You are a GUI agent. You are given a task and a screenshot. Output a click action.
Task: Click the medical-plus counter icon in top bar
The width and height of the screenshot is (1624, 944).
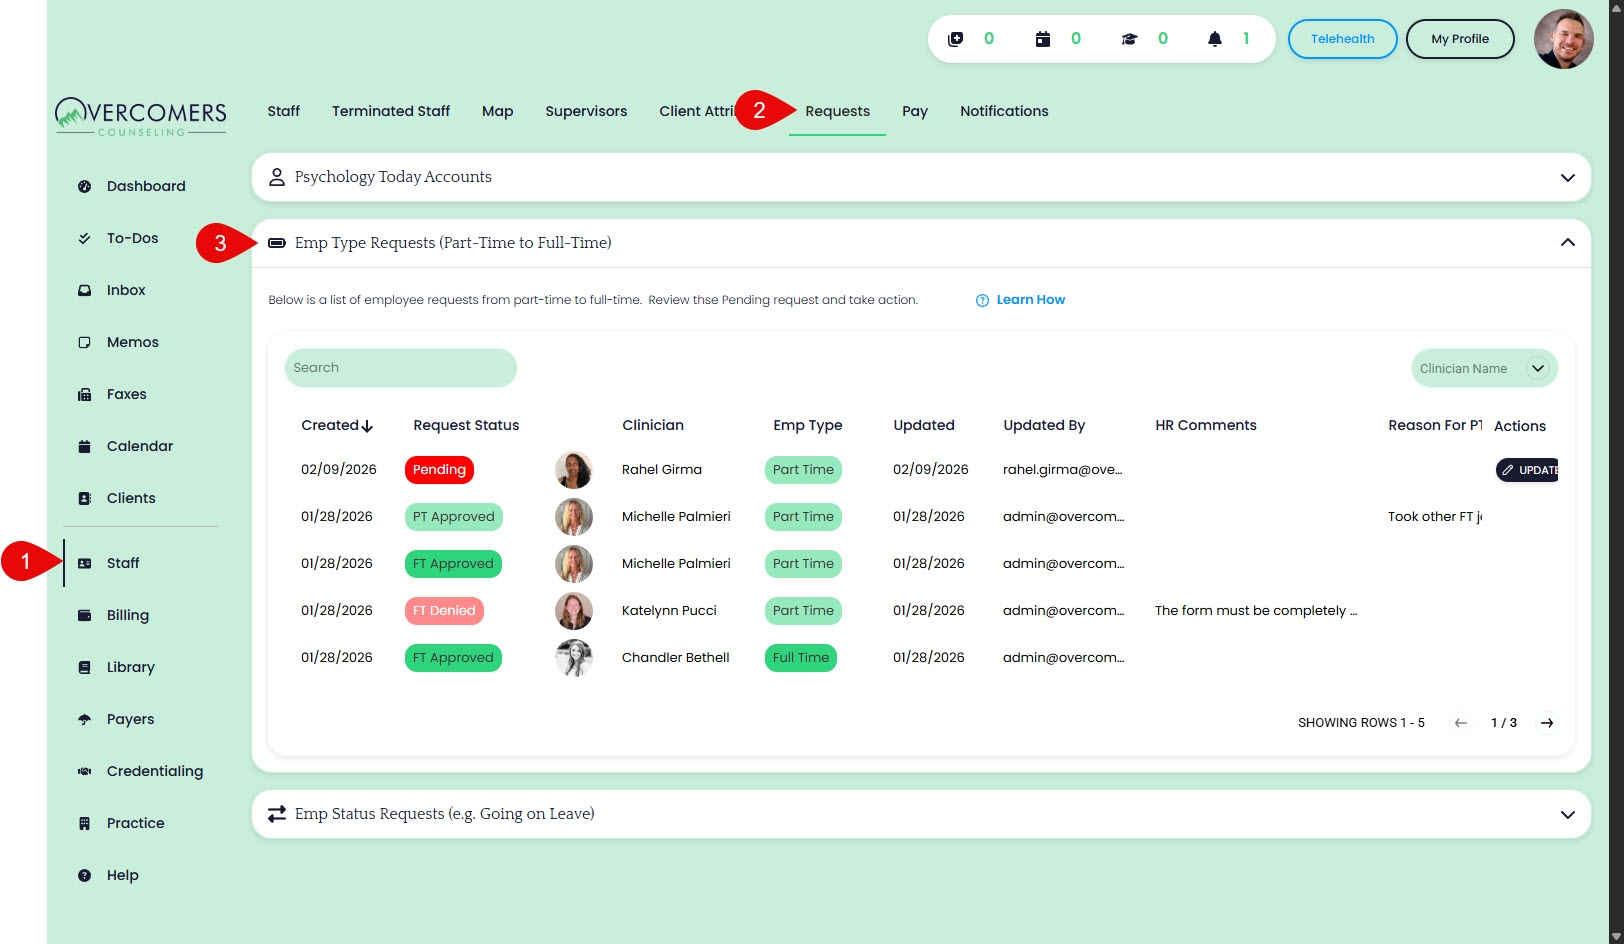[x=956, y=39]
